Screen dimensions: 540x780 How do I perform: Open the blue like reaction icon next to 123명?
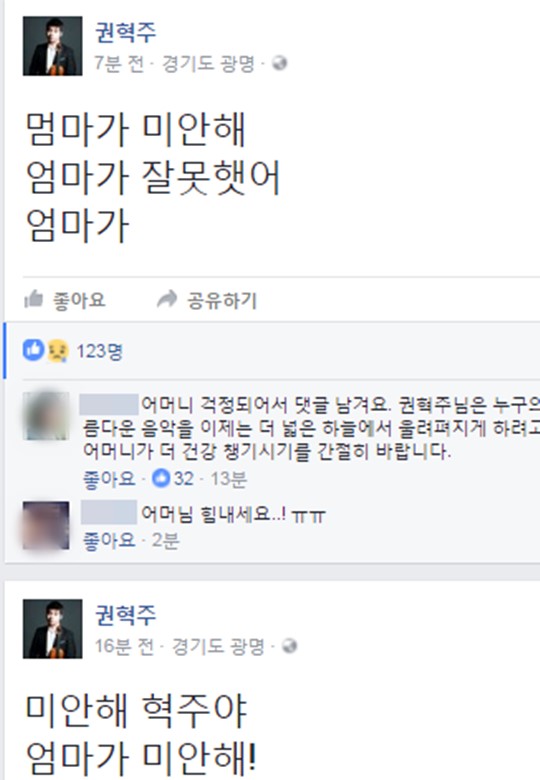tap(33, 350)
